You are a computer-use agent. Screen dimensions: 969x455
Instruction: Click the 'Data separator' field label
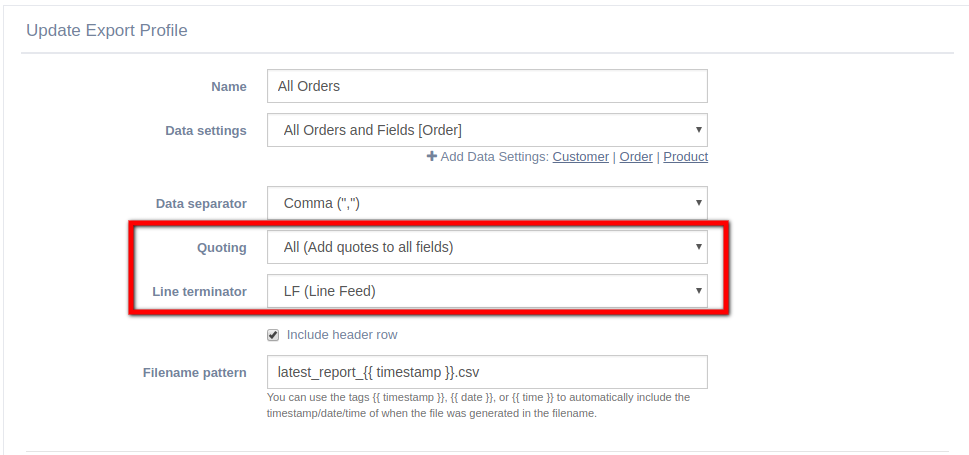[201, 203]
